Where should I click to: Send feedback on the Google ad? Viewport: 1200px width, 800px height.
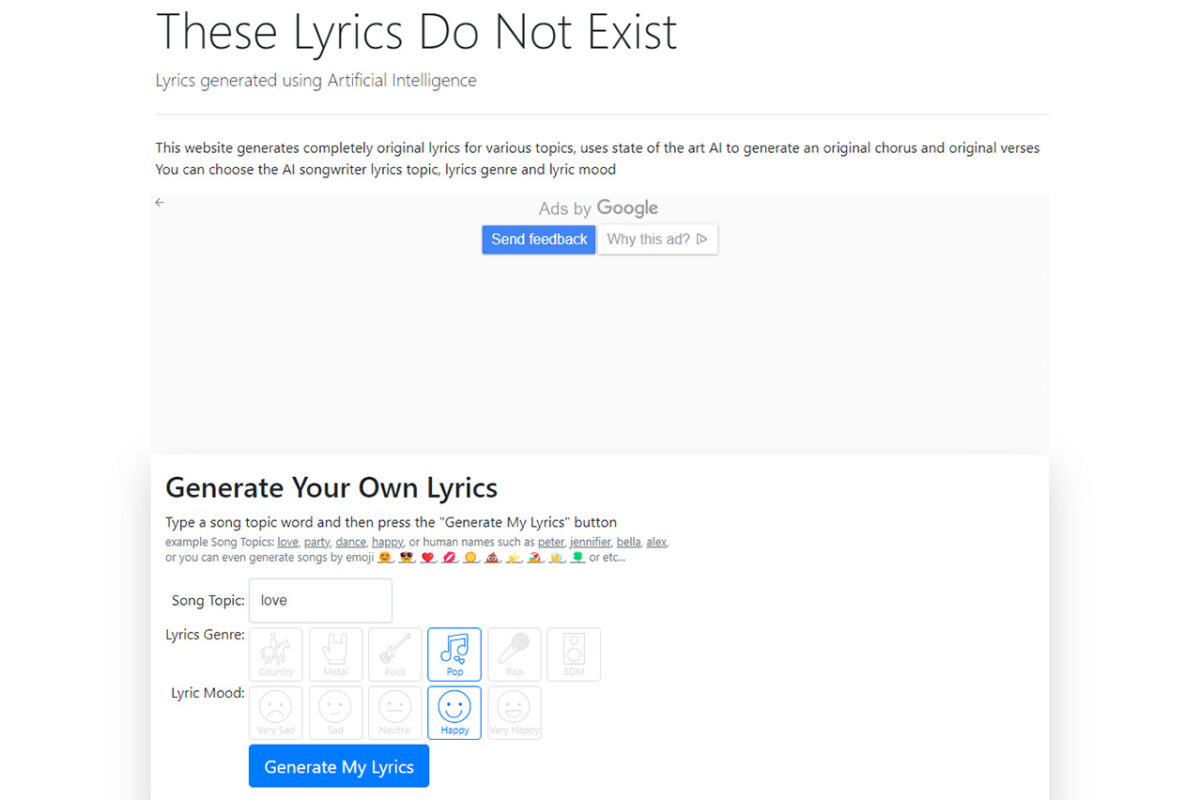(x=539, y=239)
